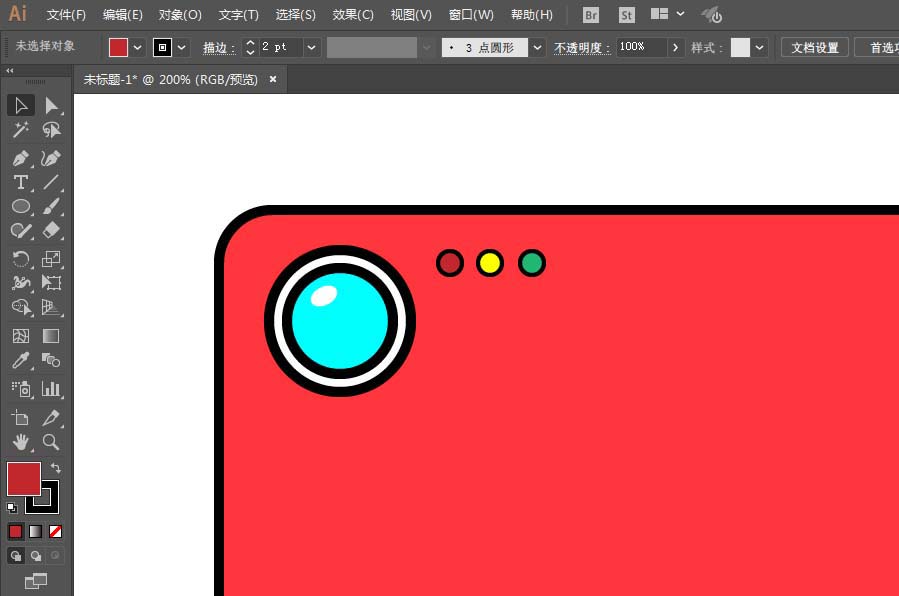Viewport: 899px width, 596px height.
Task: Select the Symbol Sprayer tool
Action: pyautogui.click(x=21, y=389)
